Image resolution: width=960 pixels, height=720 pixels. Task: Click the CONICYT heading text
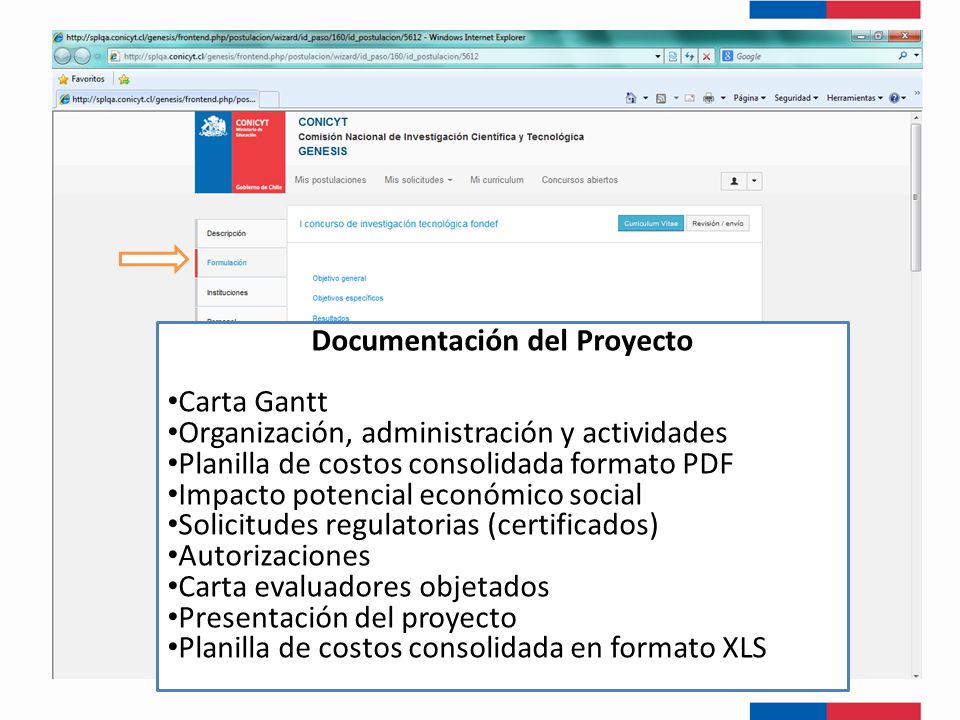pos(323,122)
